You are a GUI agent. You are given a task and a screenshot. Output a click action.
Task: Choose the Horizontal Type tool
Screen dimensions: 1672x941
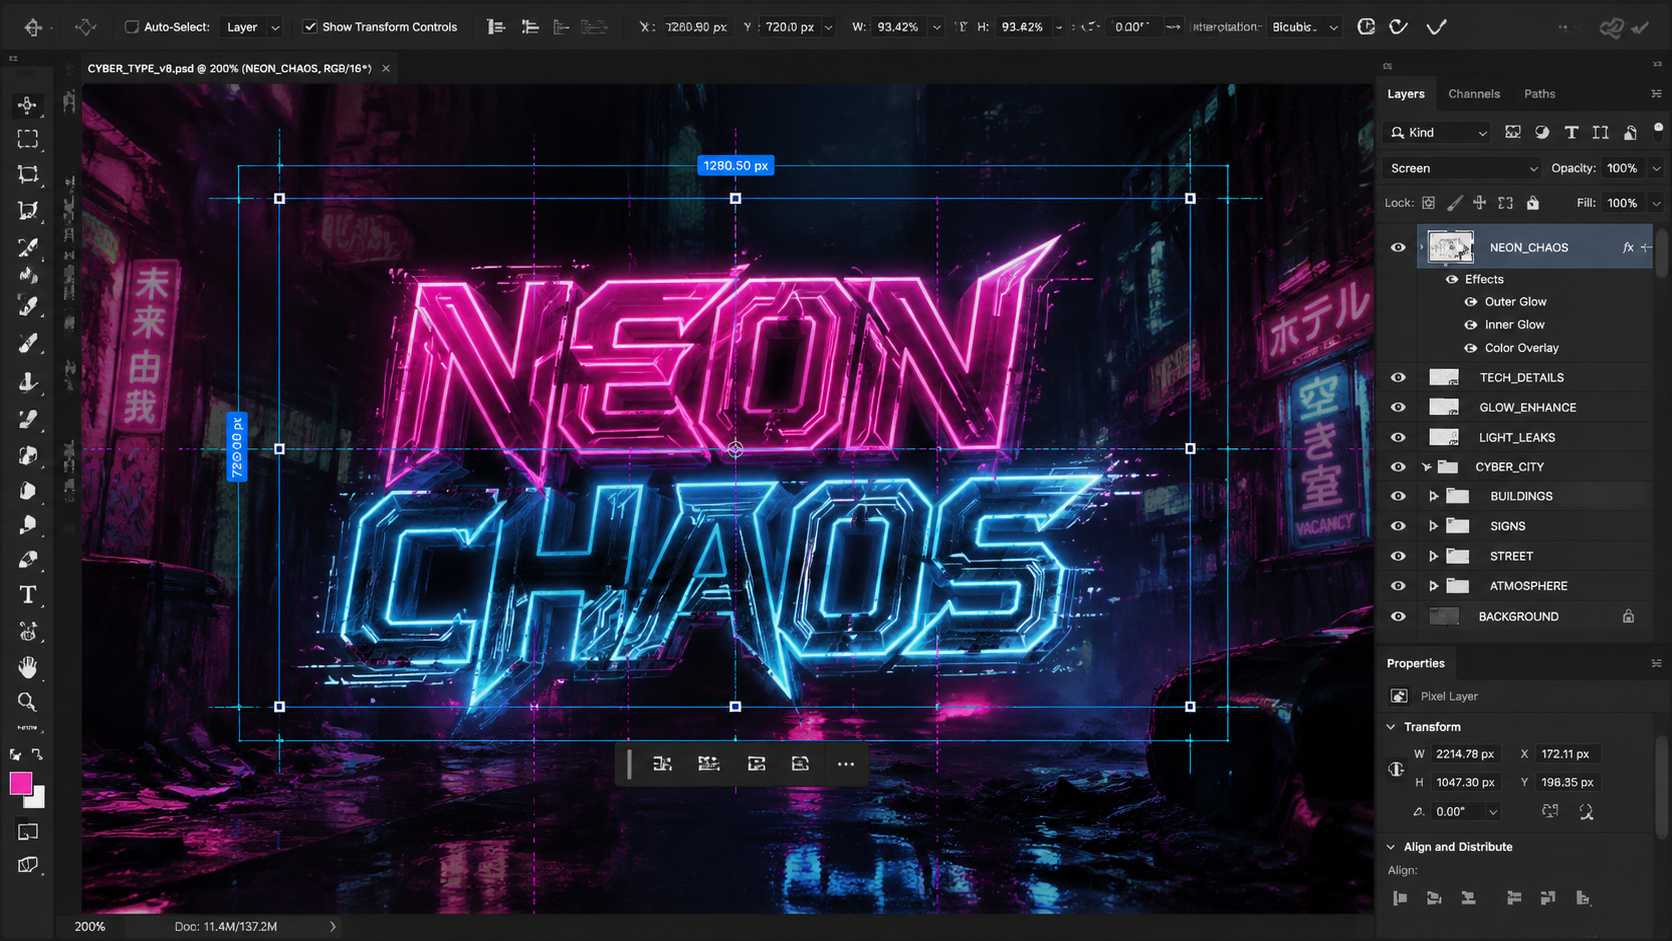click(x=28, y=595)
